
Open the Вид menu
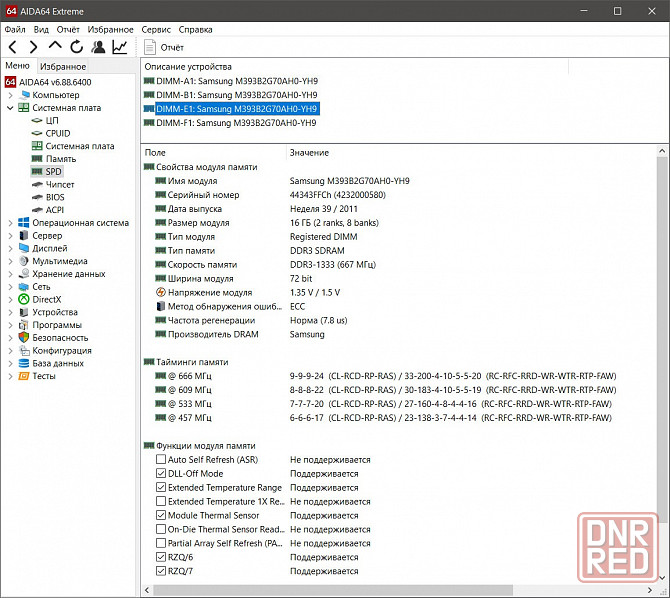click(x=41, y=29)
